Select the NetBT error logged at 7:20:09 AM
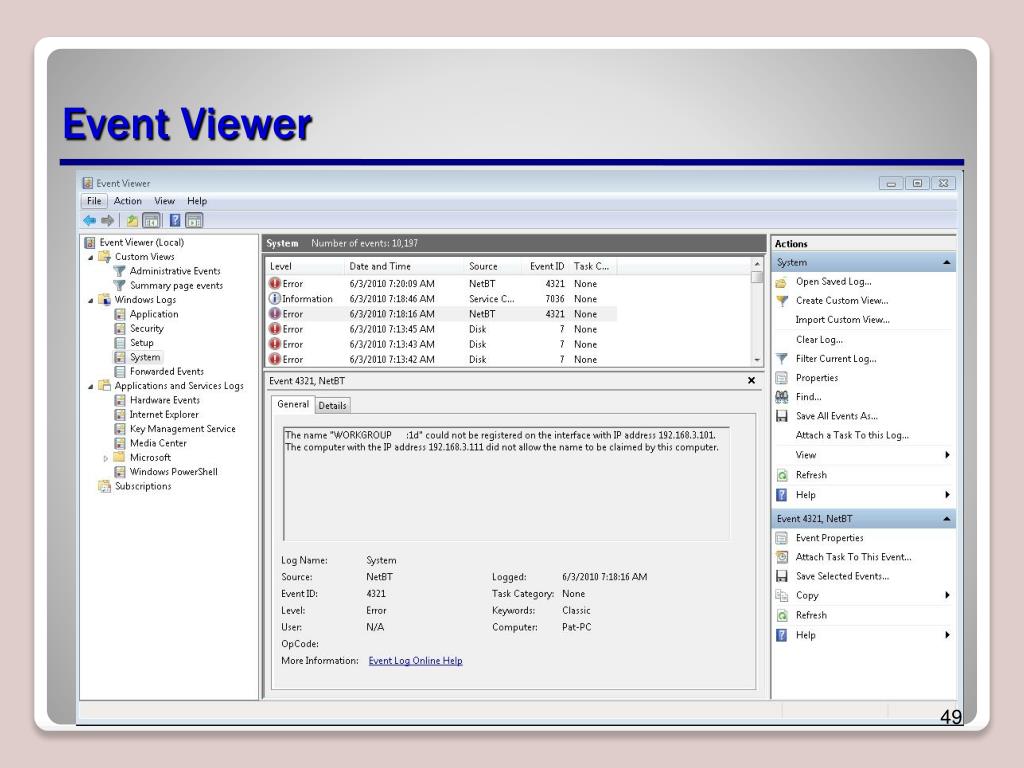Image resolution: width=1024 pixels, height=768 pixels. 441,284
